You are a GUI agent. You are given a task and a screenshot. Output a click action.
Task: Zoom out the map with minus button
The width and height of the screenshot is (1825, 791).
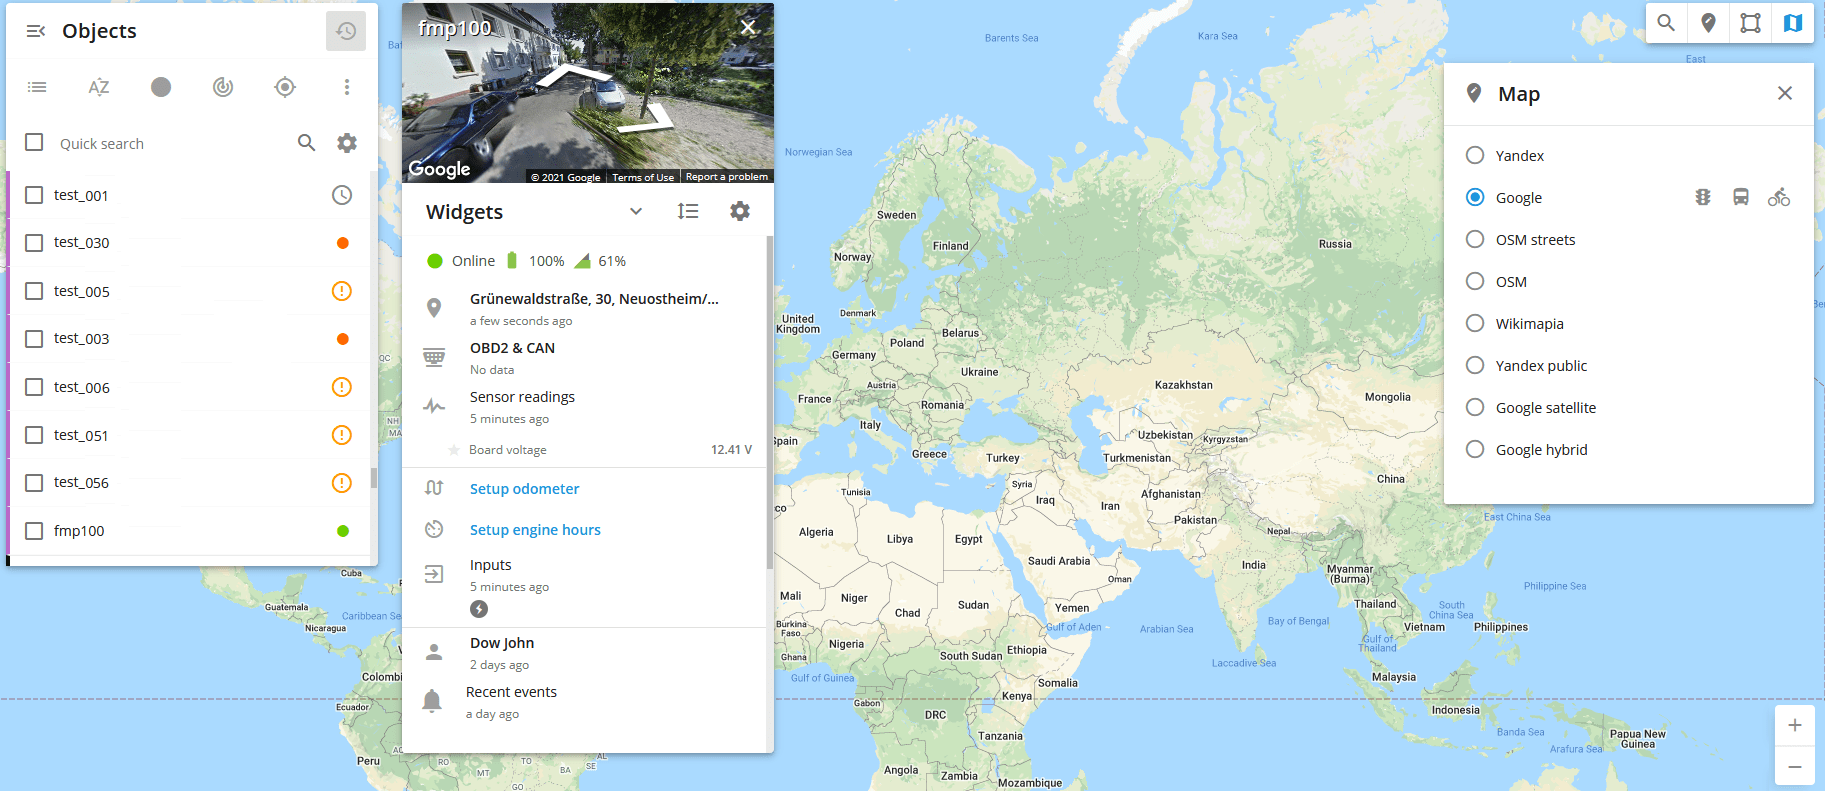pos(1795,766)
